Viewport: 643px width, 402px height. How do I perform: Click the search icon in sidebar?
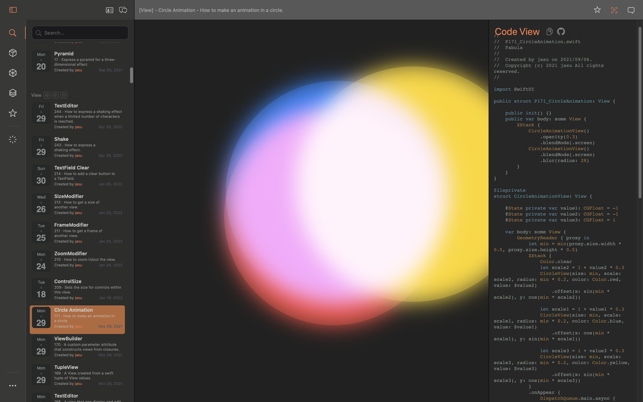(x=13, y=33)
